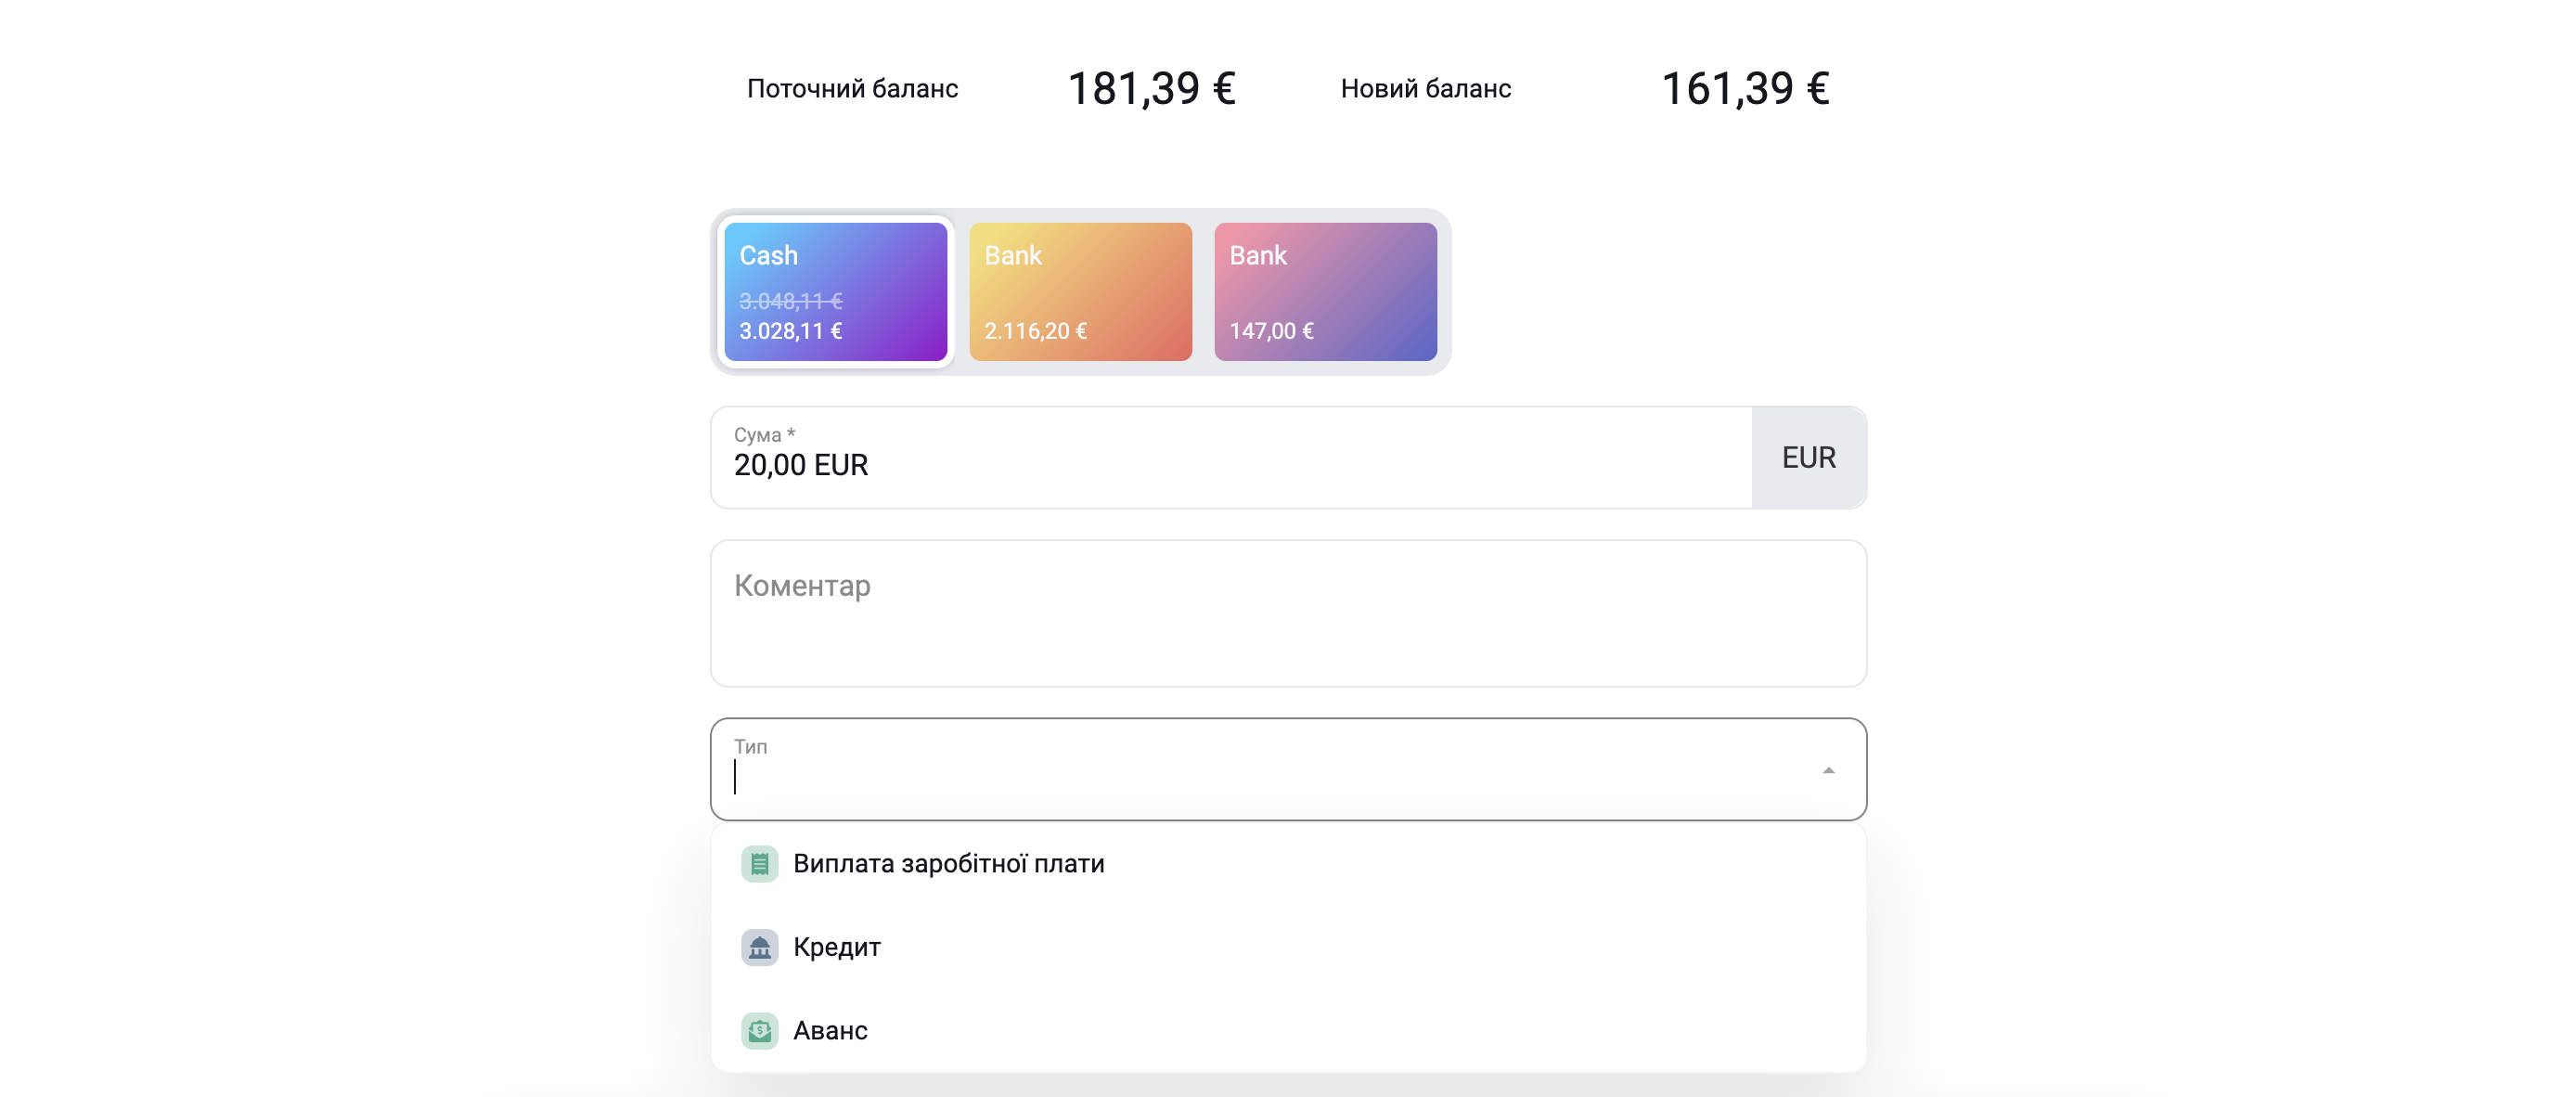This screenshot has height=1097, width=2576.
Task: Choose the Аванс option
Action: click(1288, 1030)
